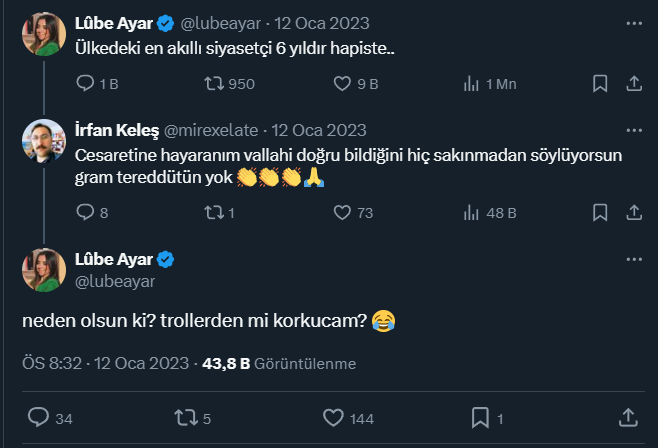This screenshot has height=448, width=658.
Task: Retweet İrfan Keleş's reply
Action: (213, 212)
